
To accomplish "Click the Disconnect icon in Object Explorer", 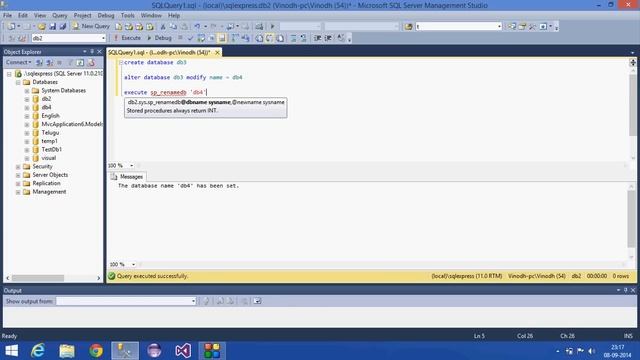I will [49, 62].
